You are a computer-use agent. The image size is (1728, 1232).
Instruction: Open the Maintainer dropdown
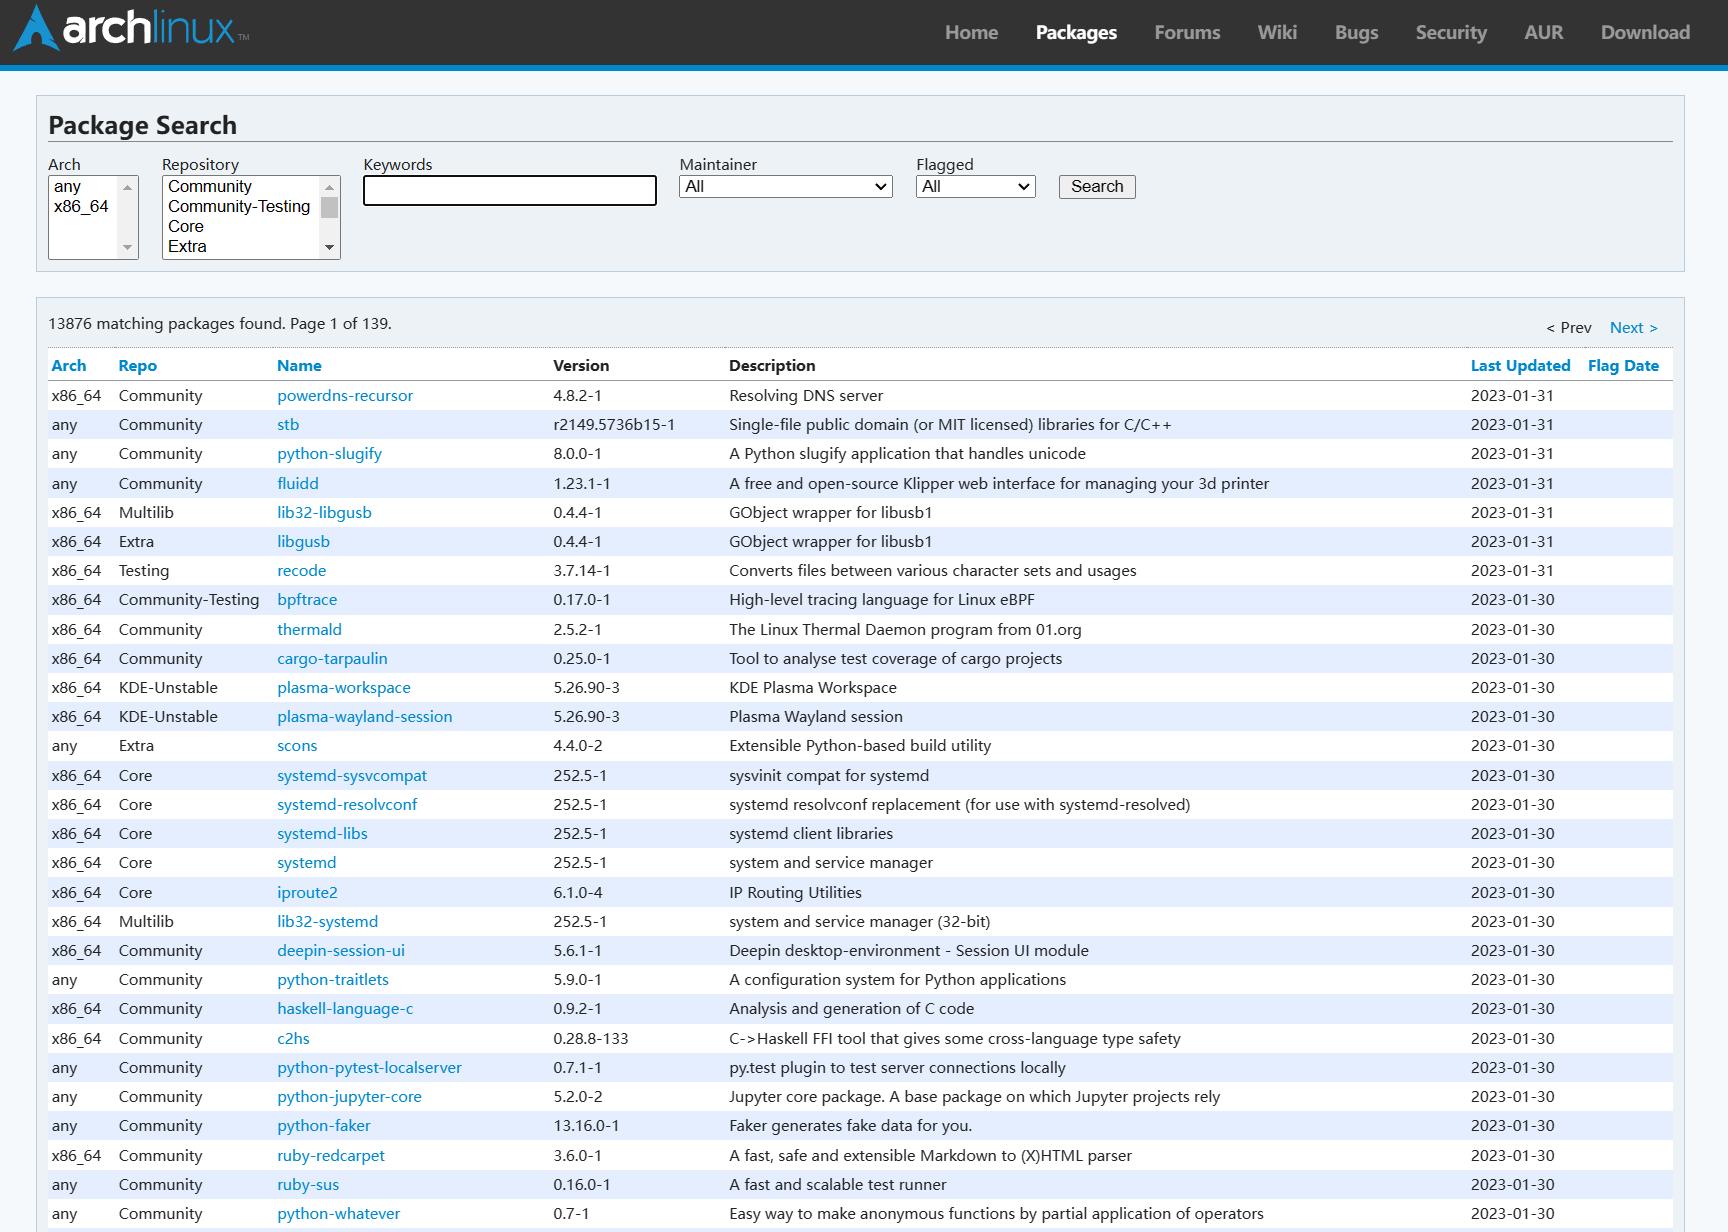click(x=785, y=187)
